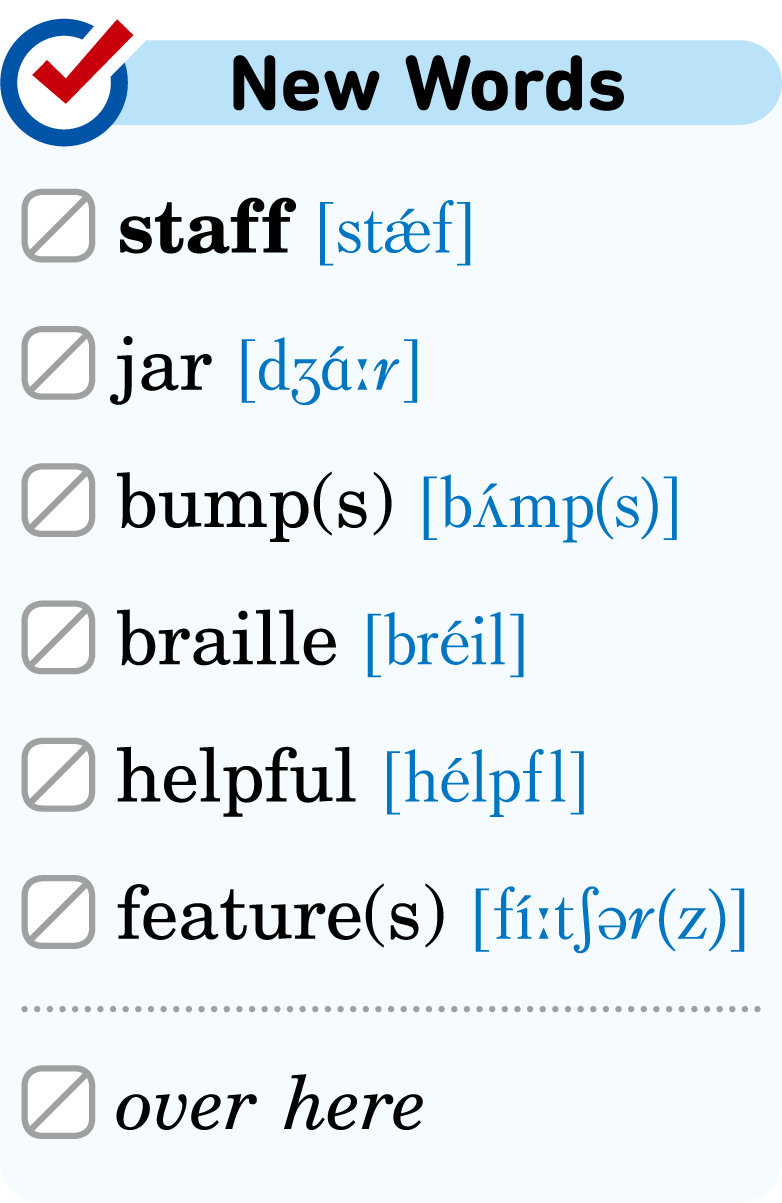Check the feature(s) checkbox
The image size is (782, 1203).
pos(59,911)
